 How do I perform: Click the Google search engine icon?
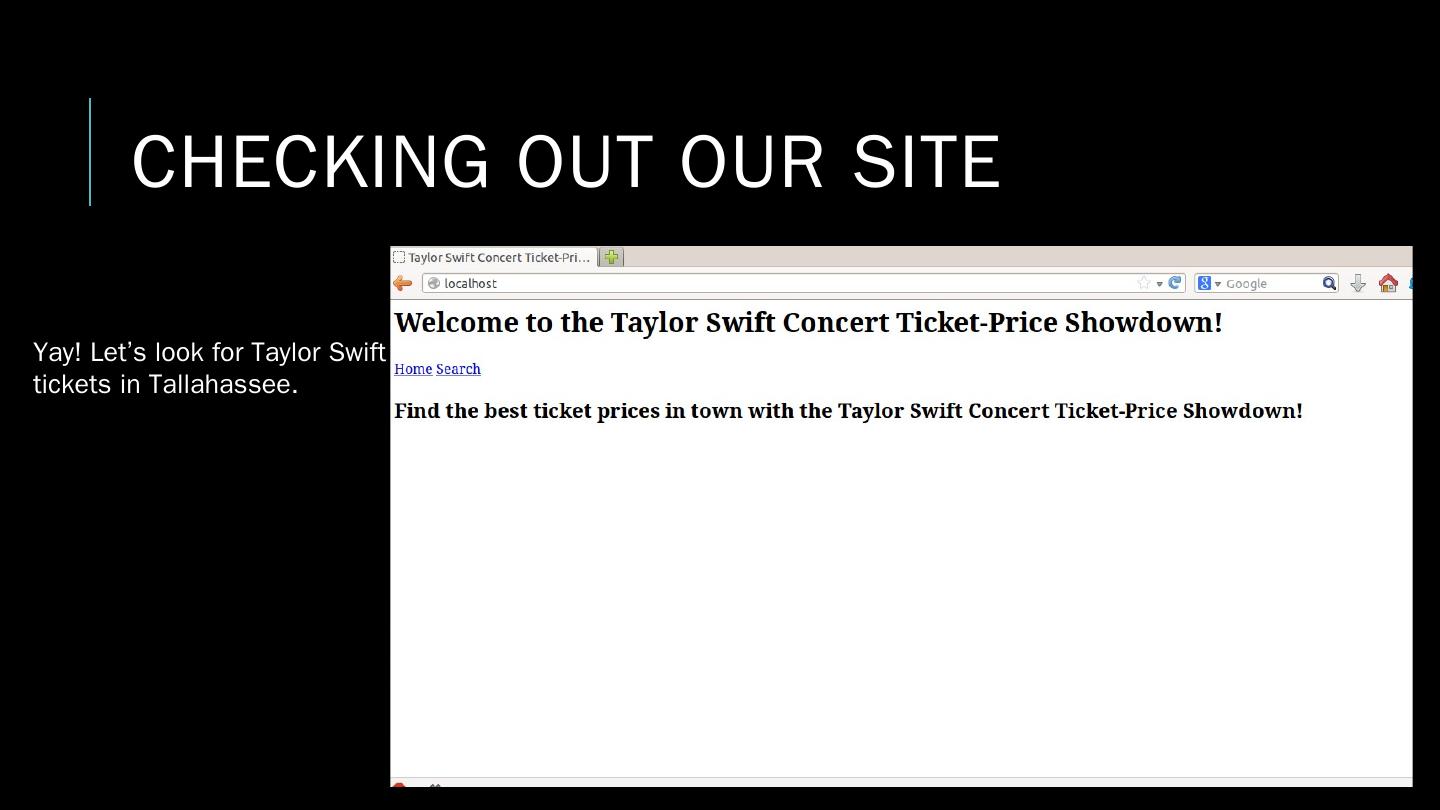click(x=1204, y=283)
